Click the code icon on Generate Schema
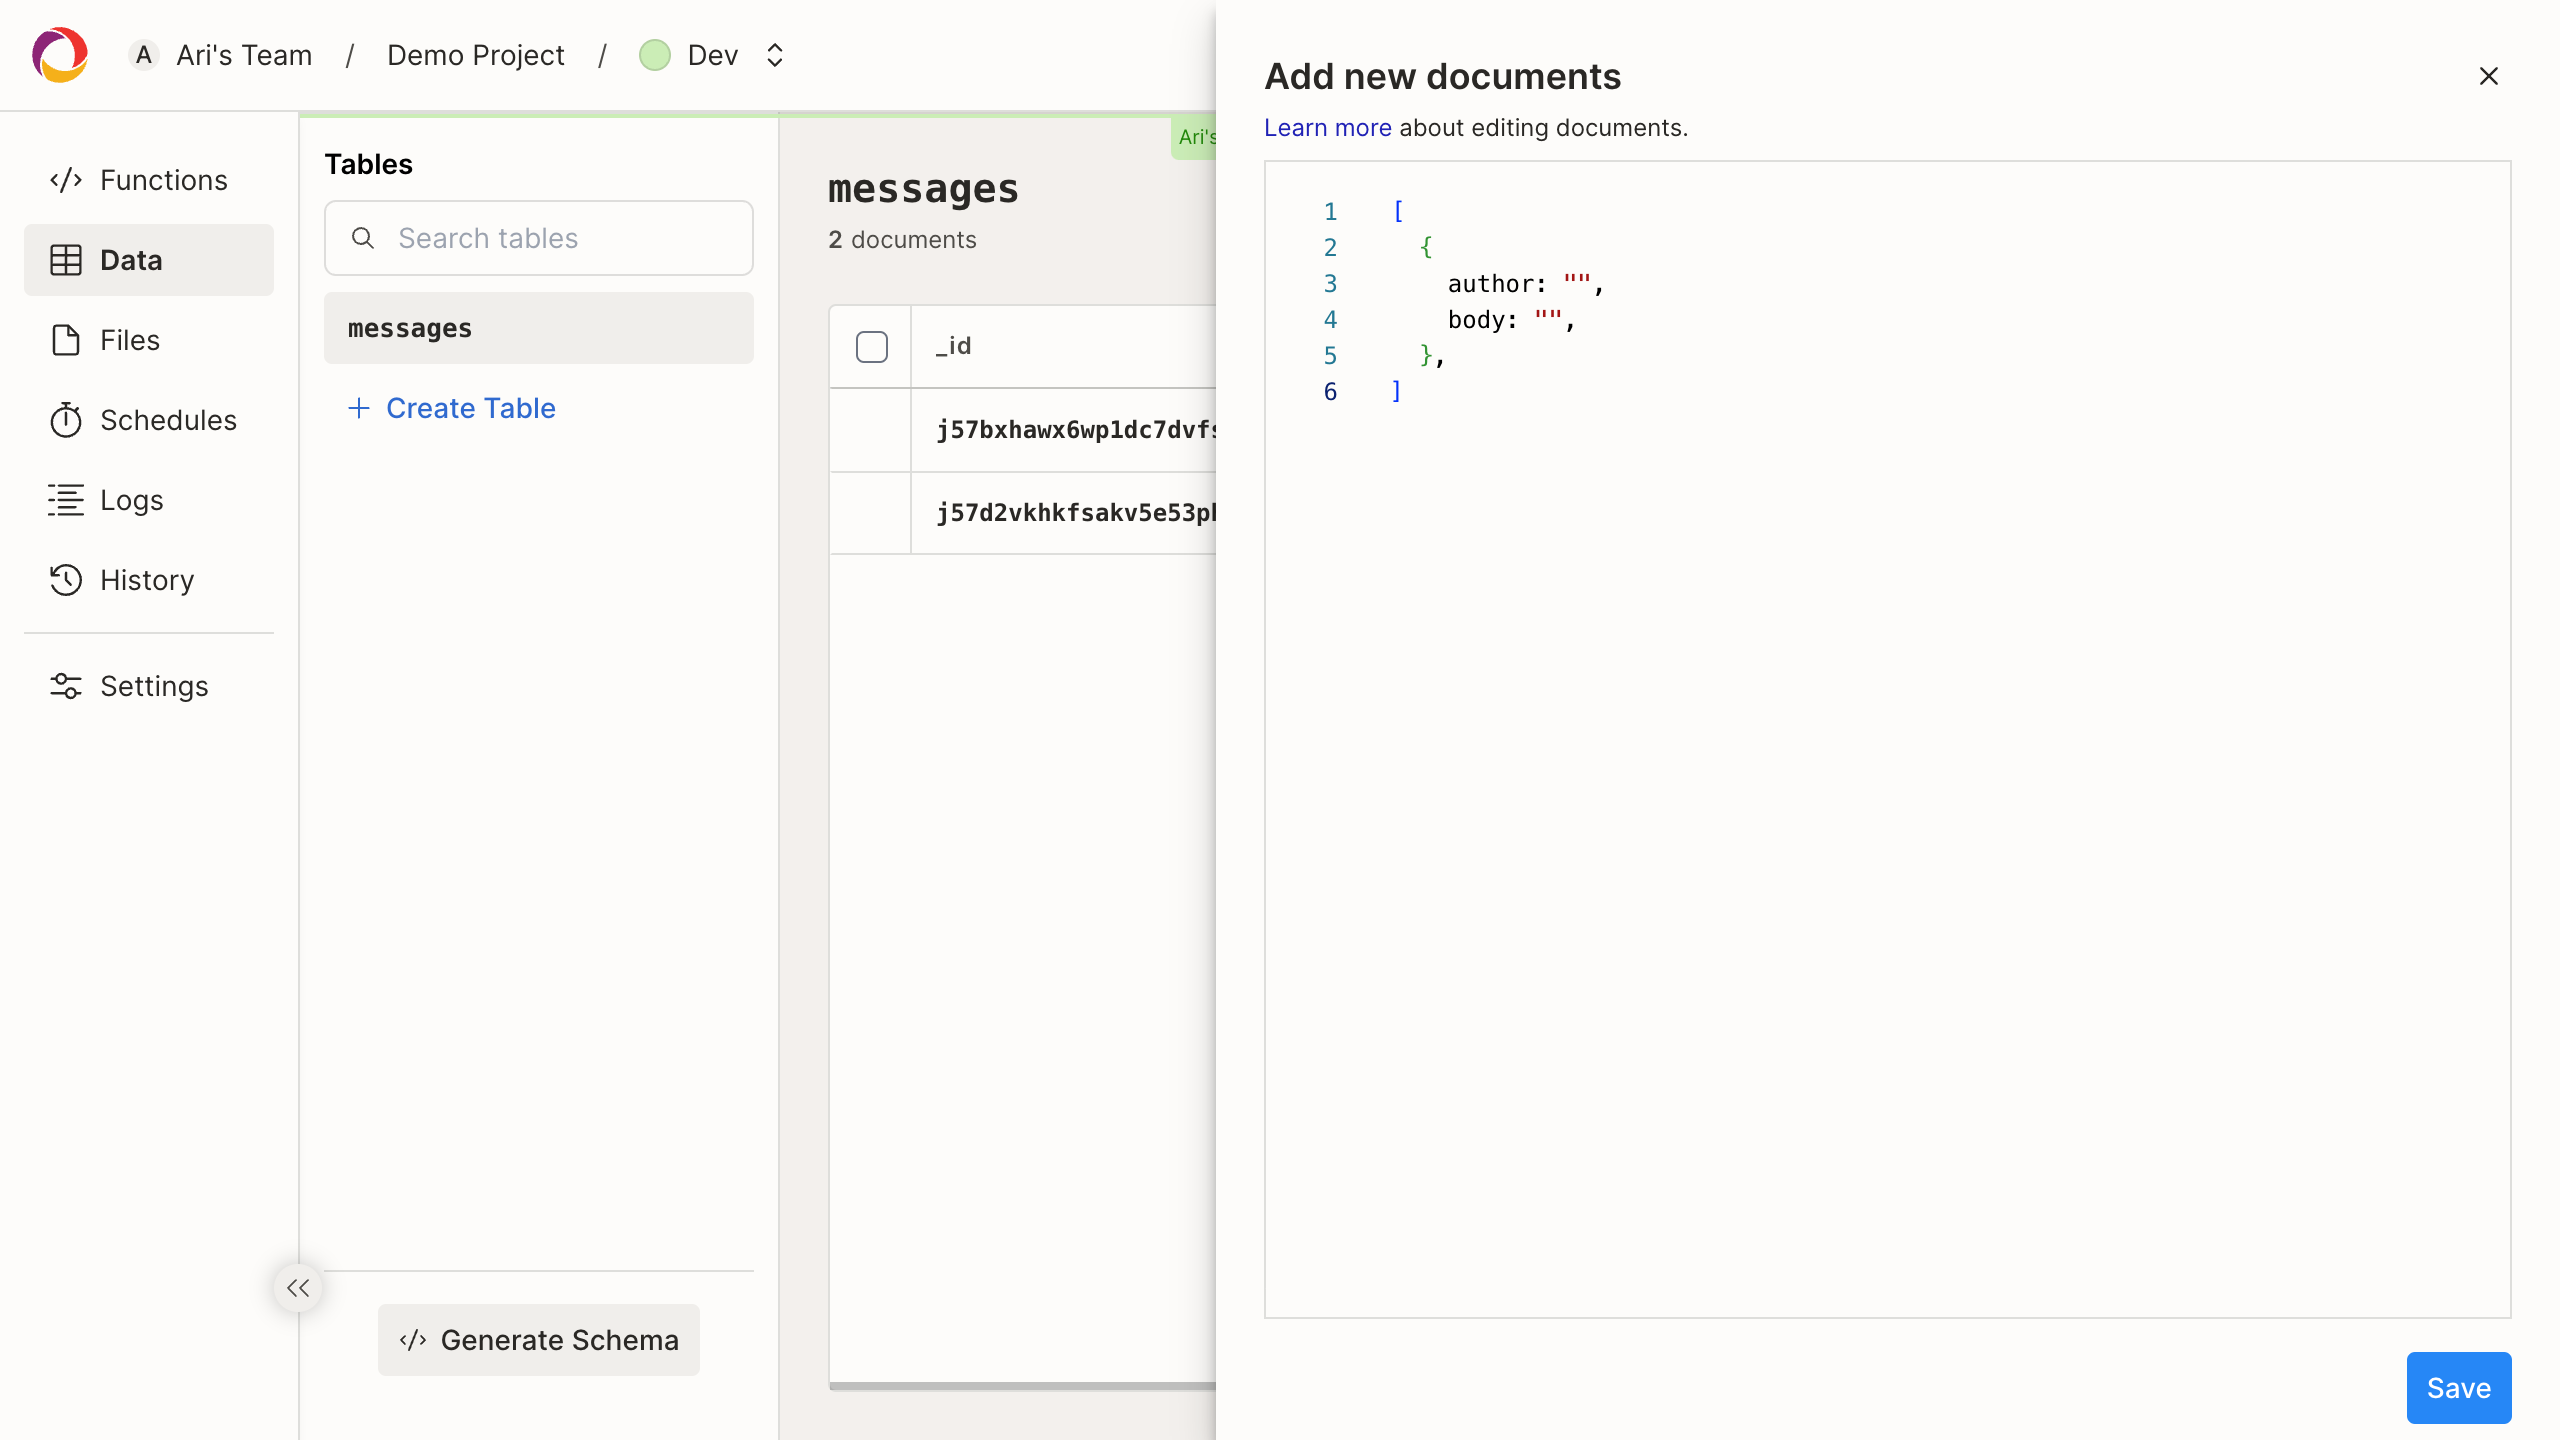 pyautogui.click(x=413, y=1340)
